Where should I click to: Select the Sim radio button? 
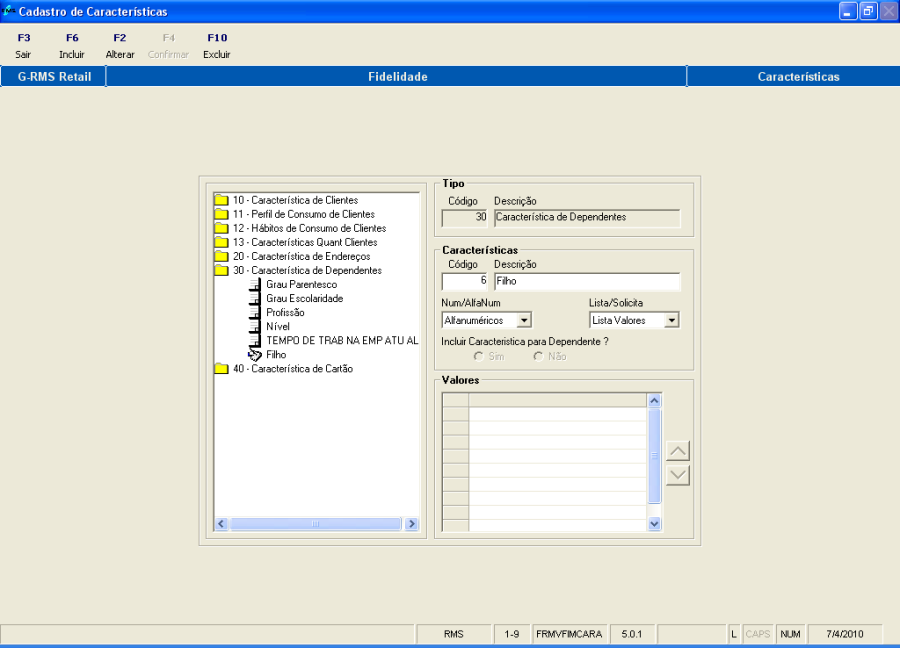pyautogui.click(x=479, y=356)
